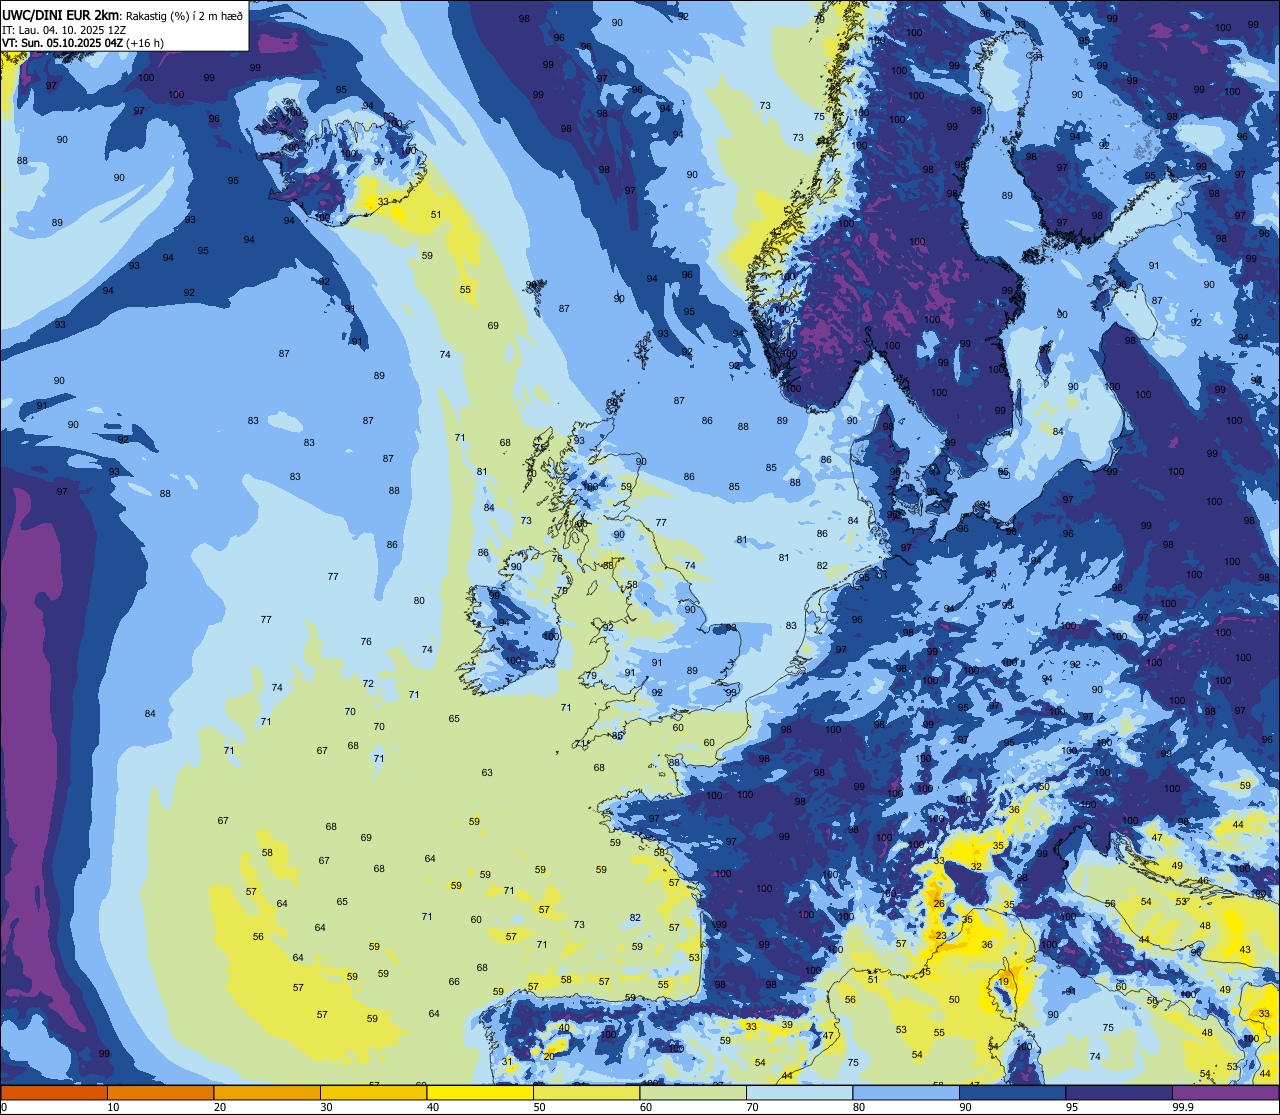The width and height of the screenshot is (1280, 1115).
Task: Click the purple legend swatch above 99.9
Action: pyautogui.click(x=1225, y=1092)
